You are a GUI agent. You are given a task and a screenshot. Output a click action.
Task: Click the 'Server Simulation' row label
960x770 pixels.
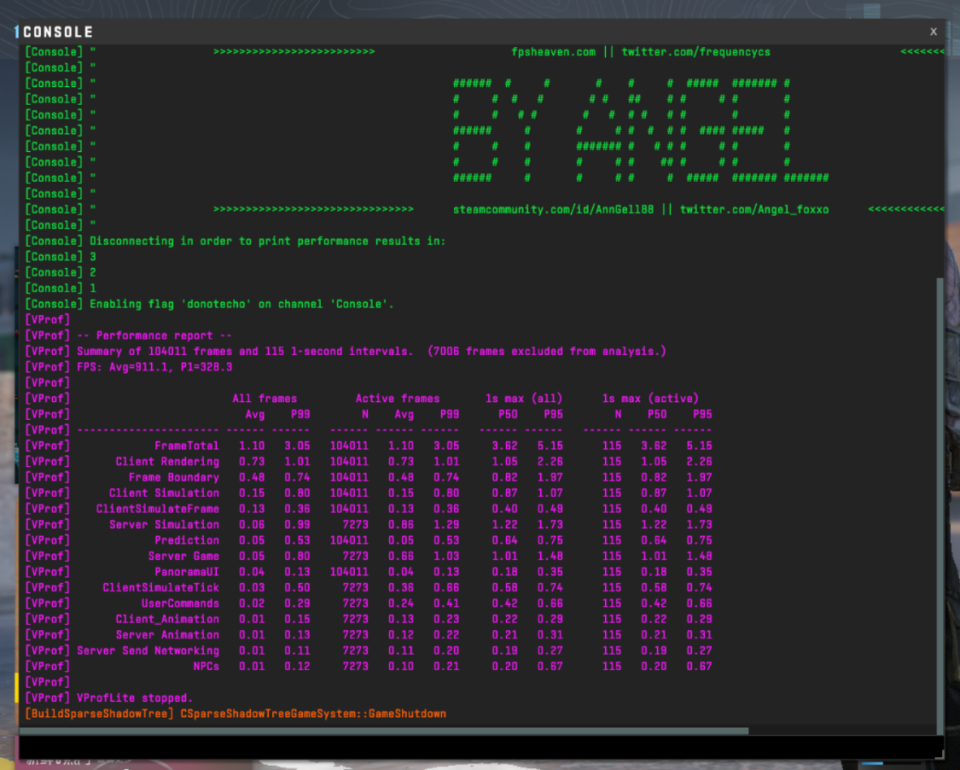click(164, 525)
